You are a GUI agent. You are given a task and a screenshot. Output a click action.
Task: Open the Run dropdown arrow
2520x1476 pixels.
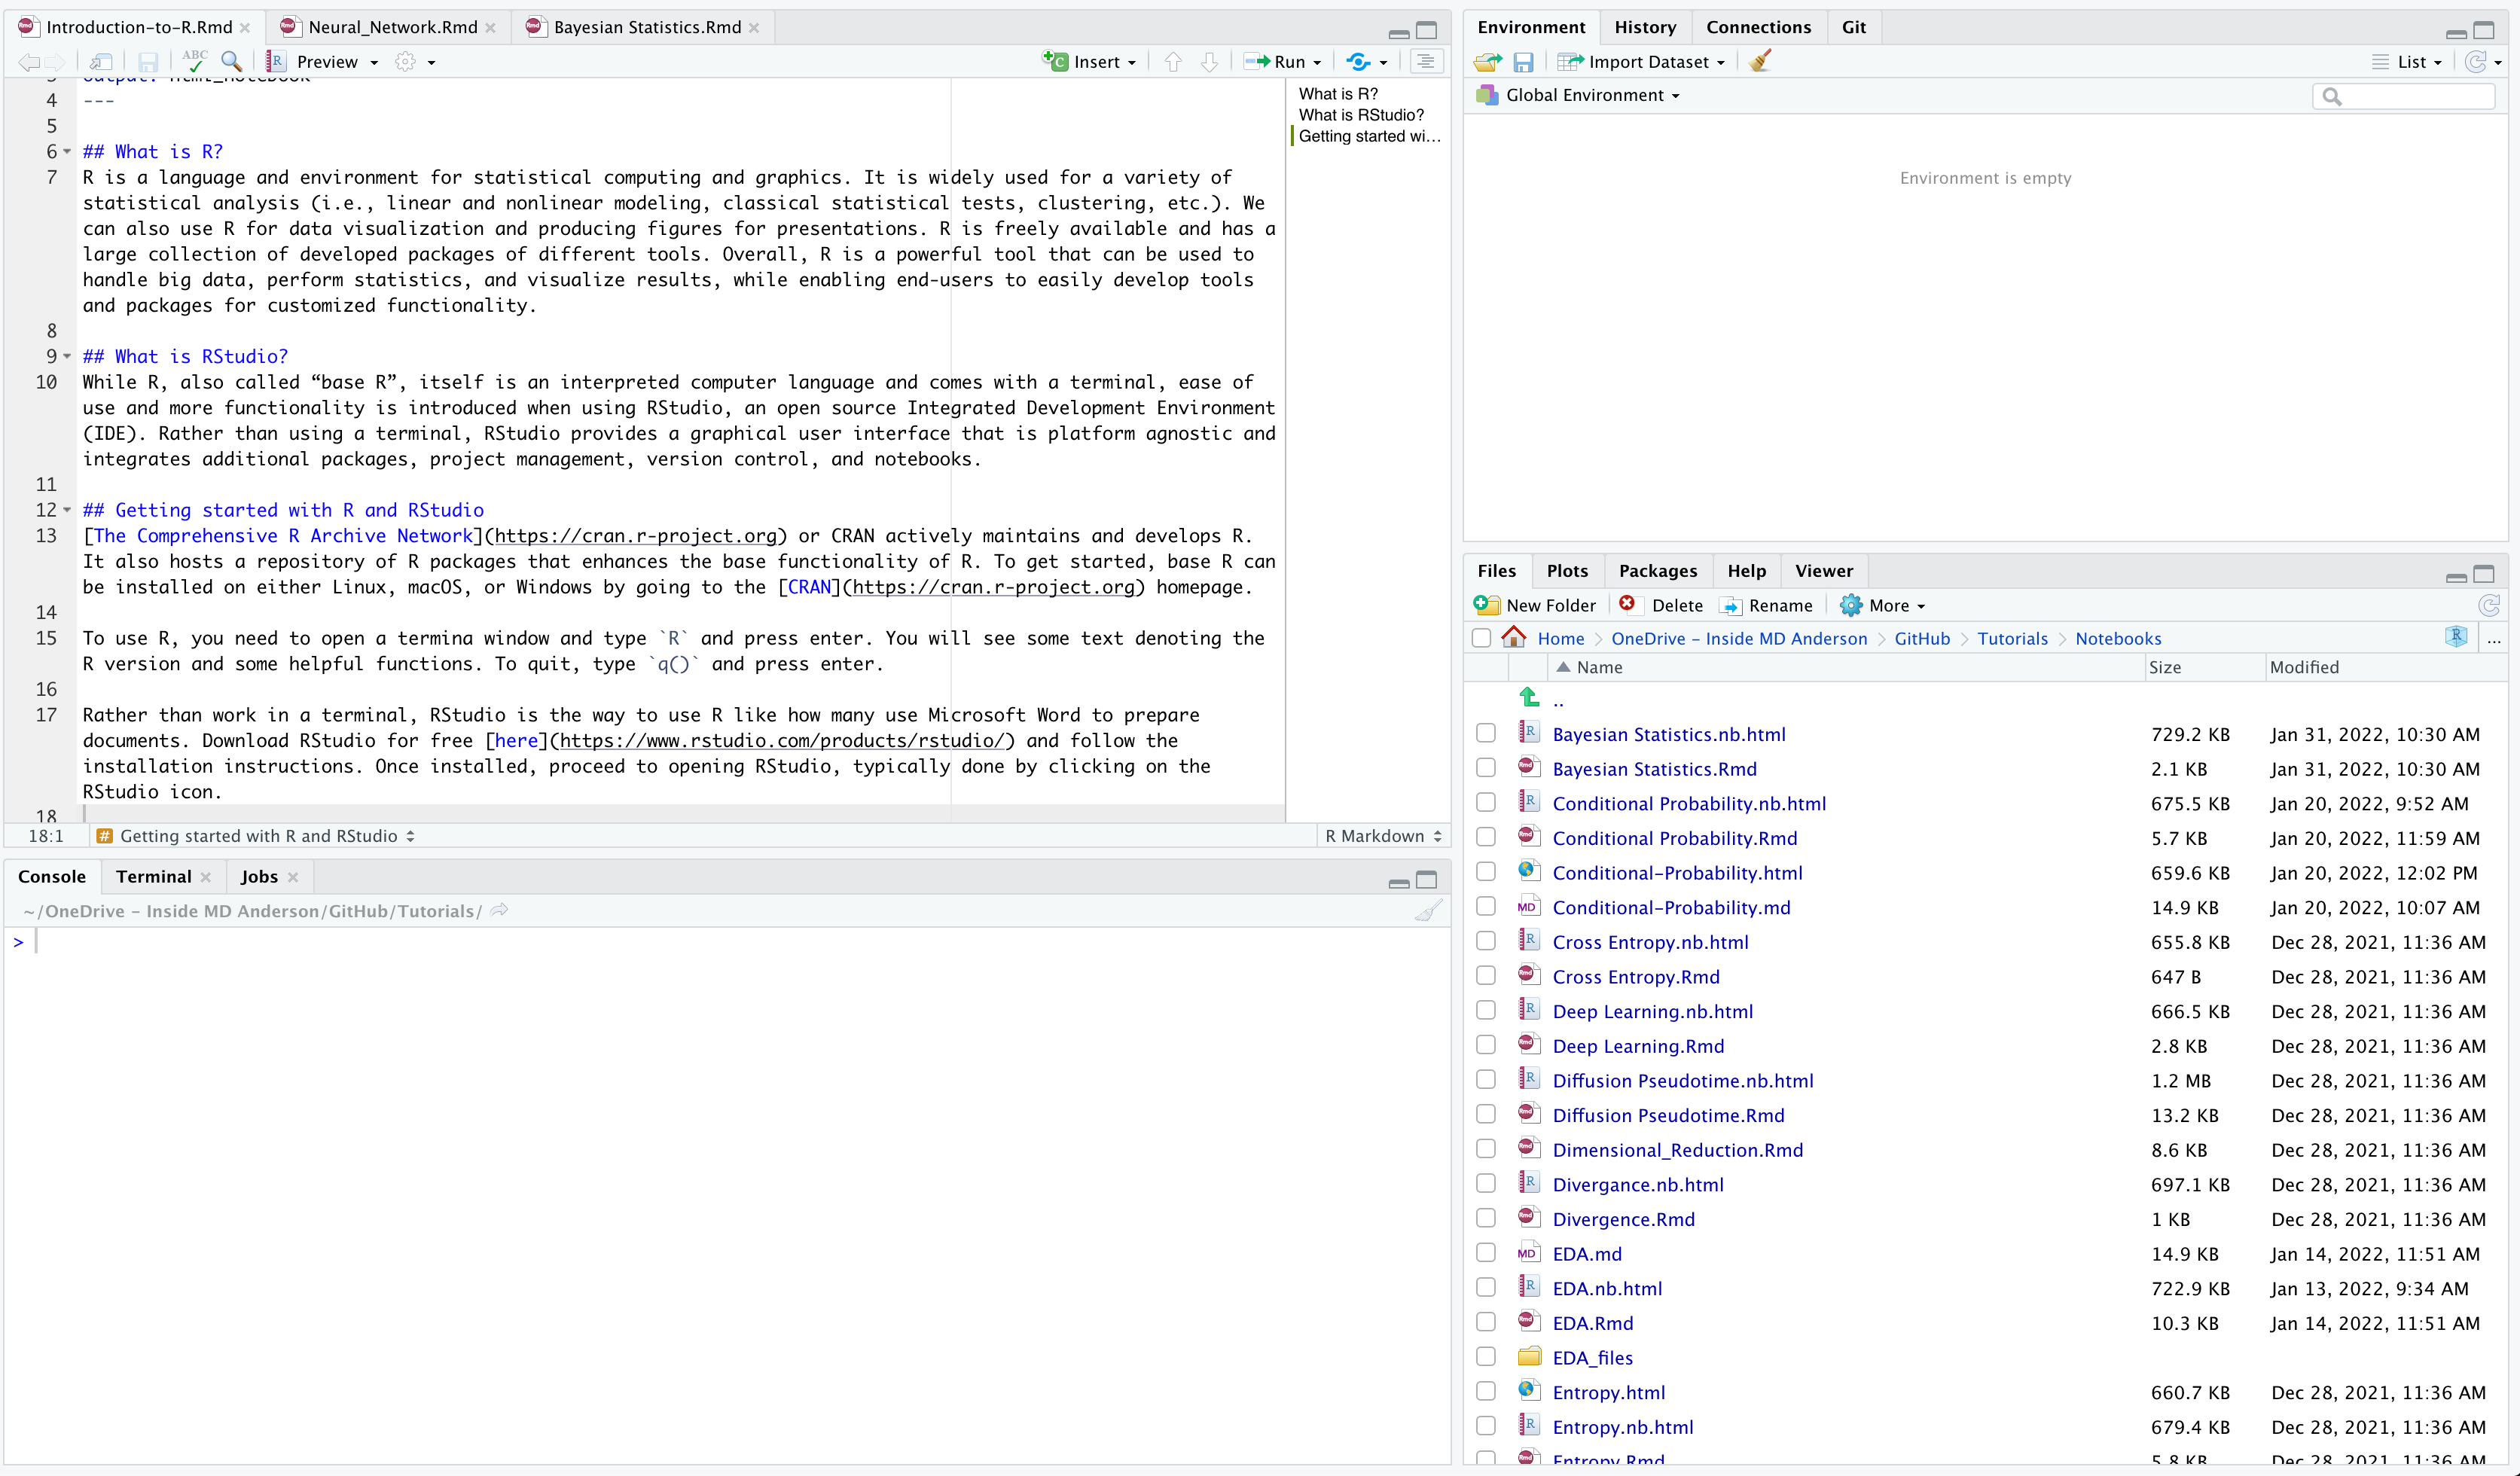[x=1317, y=62]
